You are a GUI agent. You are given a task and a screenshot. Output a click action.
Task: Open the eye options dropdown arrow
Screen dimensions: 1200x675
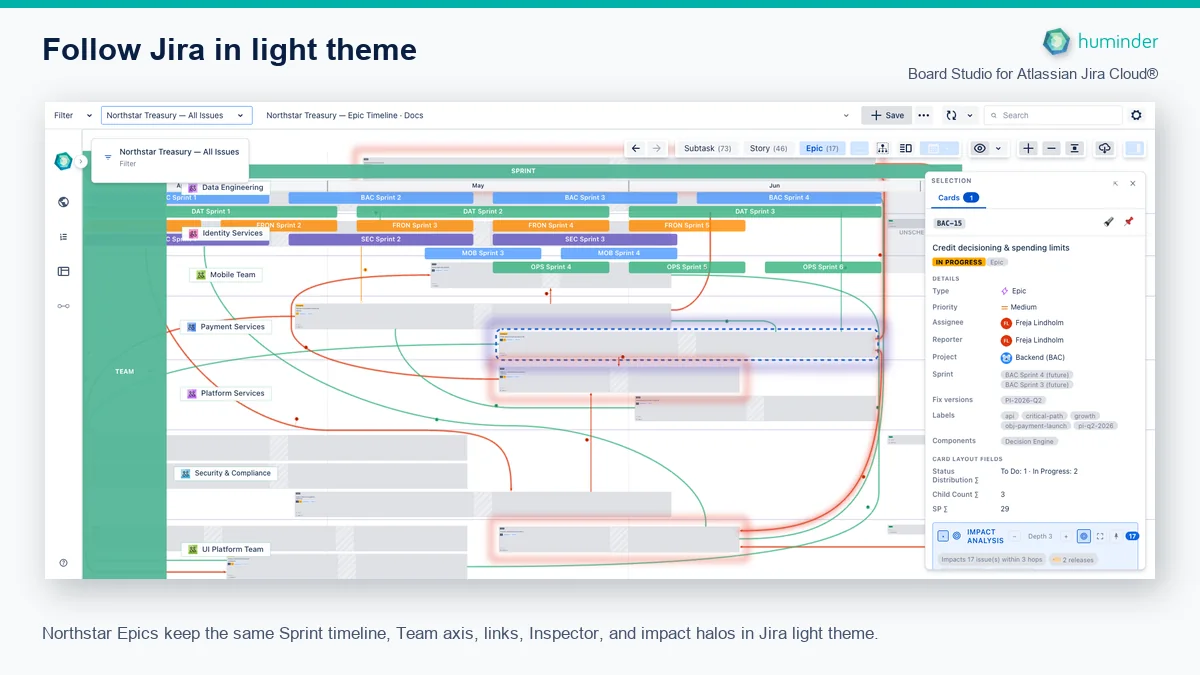[x=998, y=148]
